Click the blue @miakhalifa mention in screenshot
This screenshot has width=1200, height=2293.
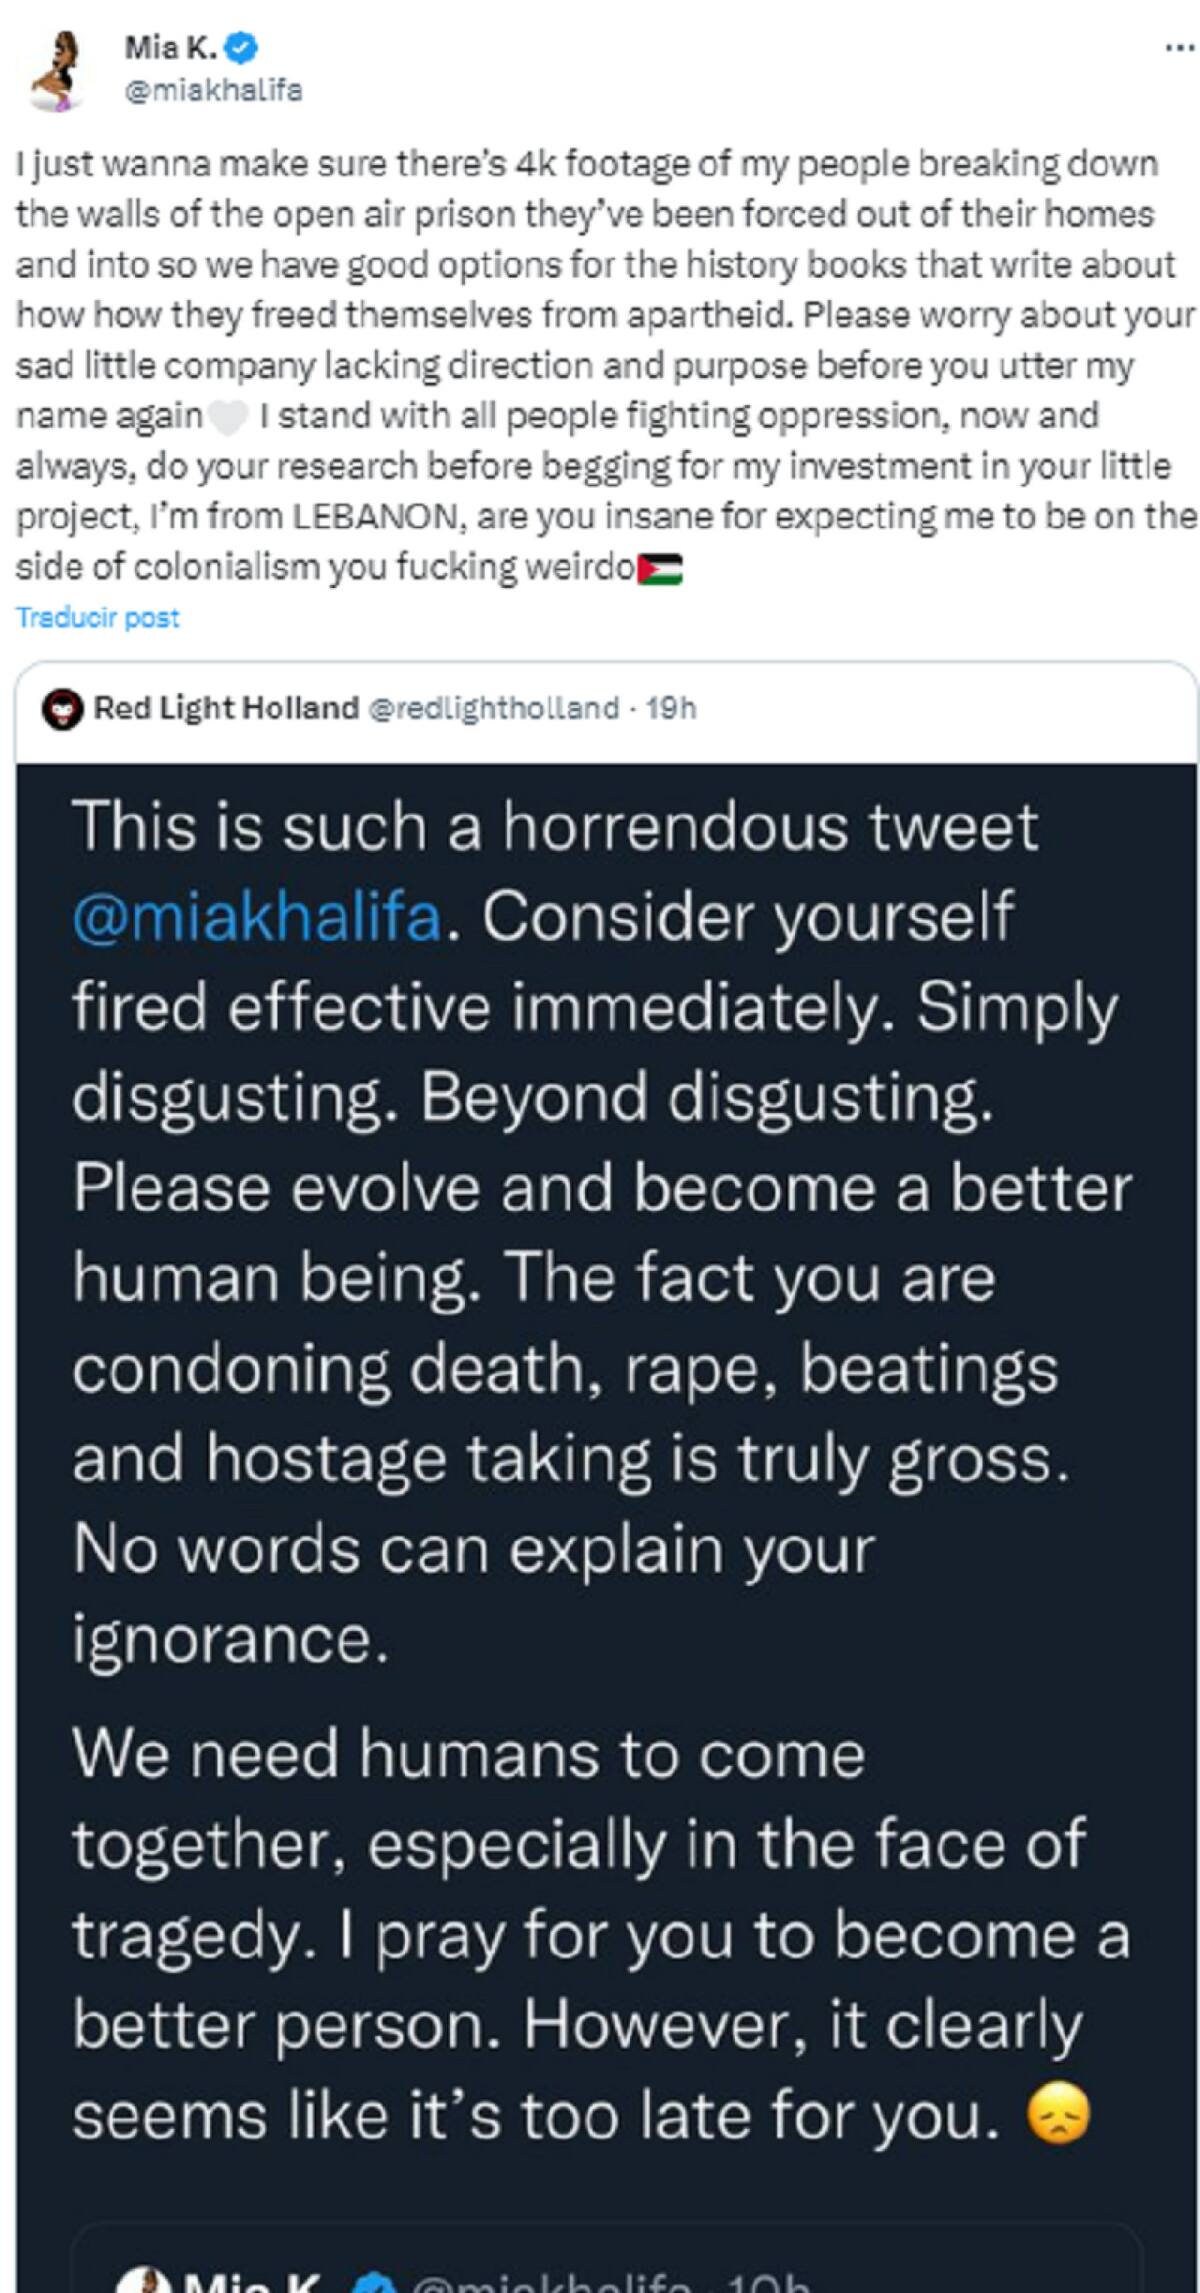257,916
